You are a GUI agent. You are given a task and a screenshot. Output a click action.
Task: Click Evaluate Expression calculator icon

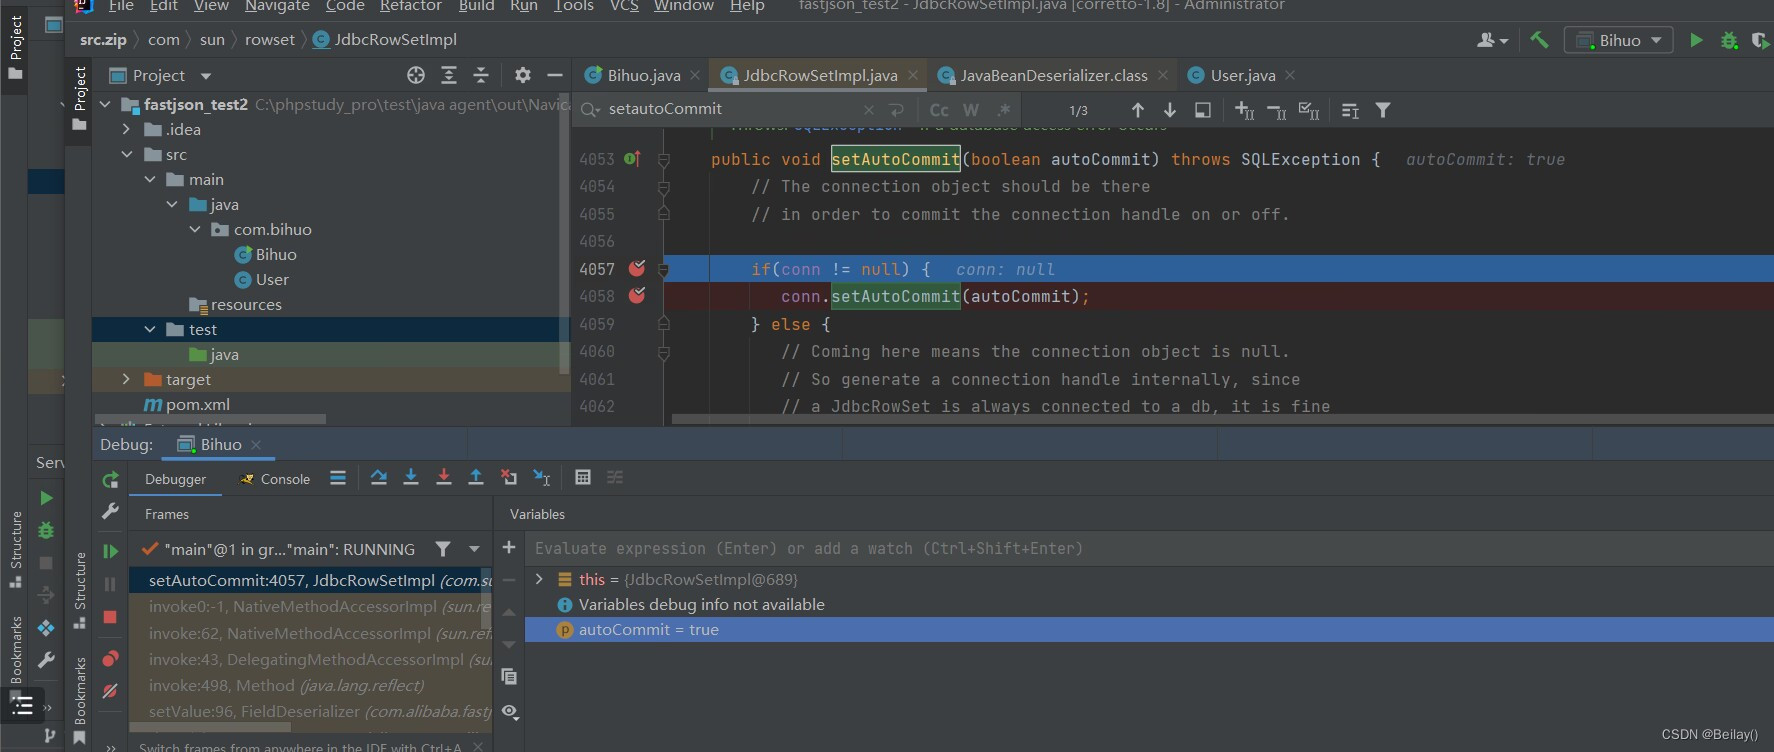point(583,478)
